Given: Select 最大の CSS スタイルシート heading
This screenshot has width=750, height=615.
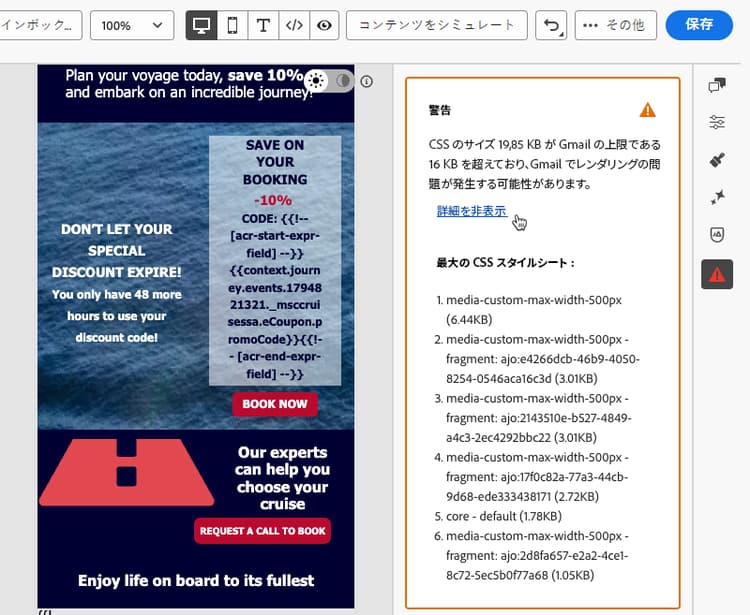Looking at the screenshot, I should pyautogui.click(x=505, y=263).
